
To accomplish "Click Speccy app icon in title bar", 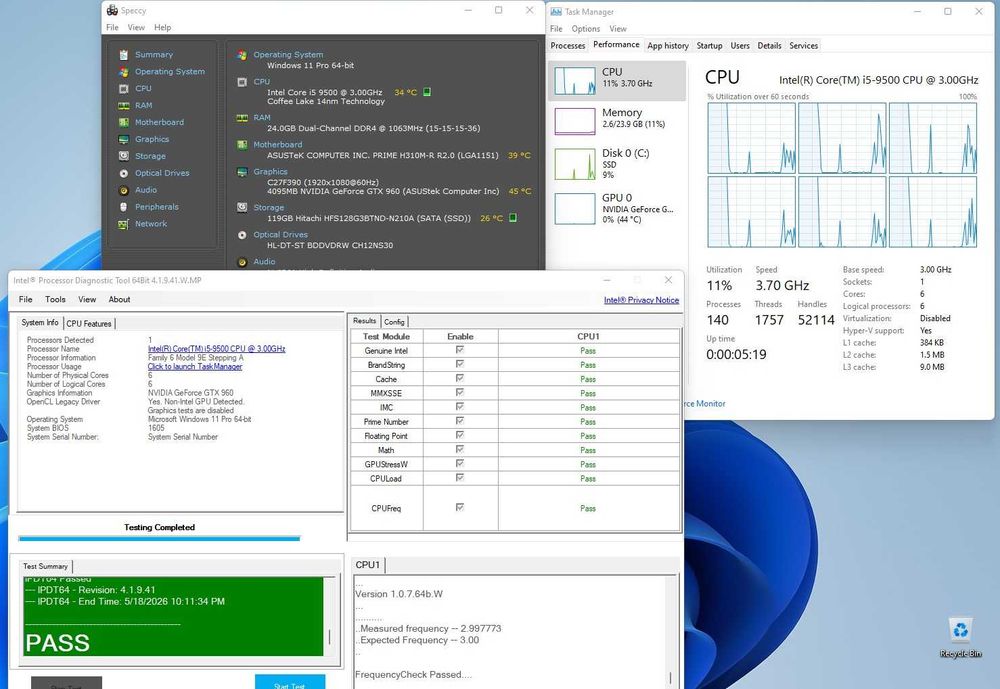I will (112, 10).
